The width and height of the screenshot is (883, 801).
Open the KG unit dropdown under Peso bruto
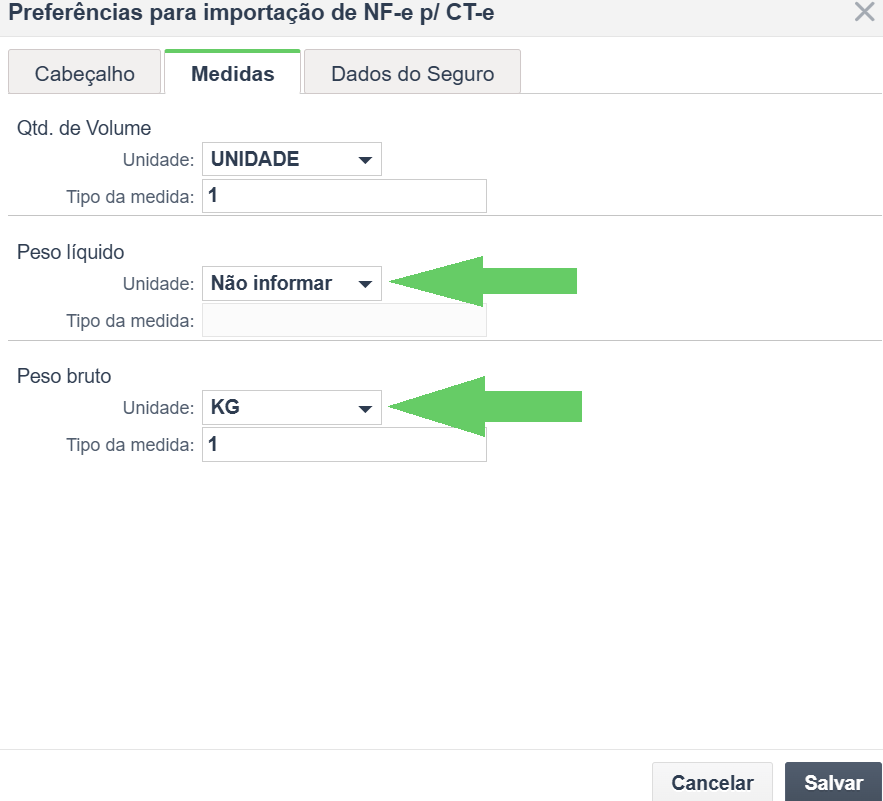pyautogui.click(x=292, y=407)
